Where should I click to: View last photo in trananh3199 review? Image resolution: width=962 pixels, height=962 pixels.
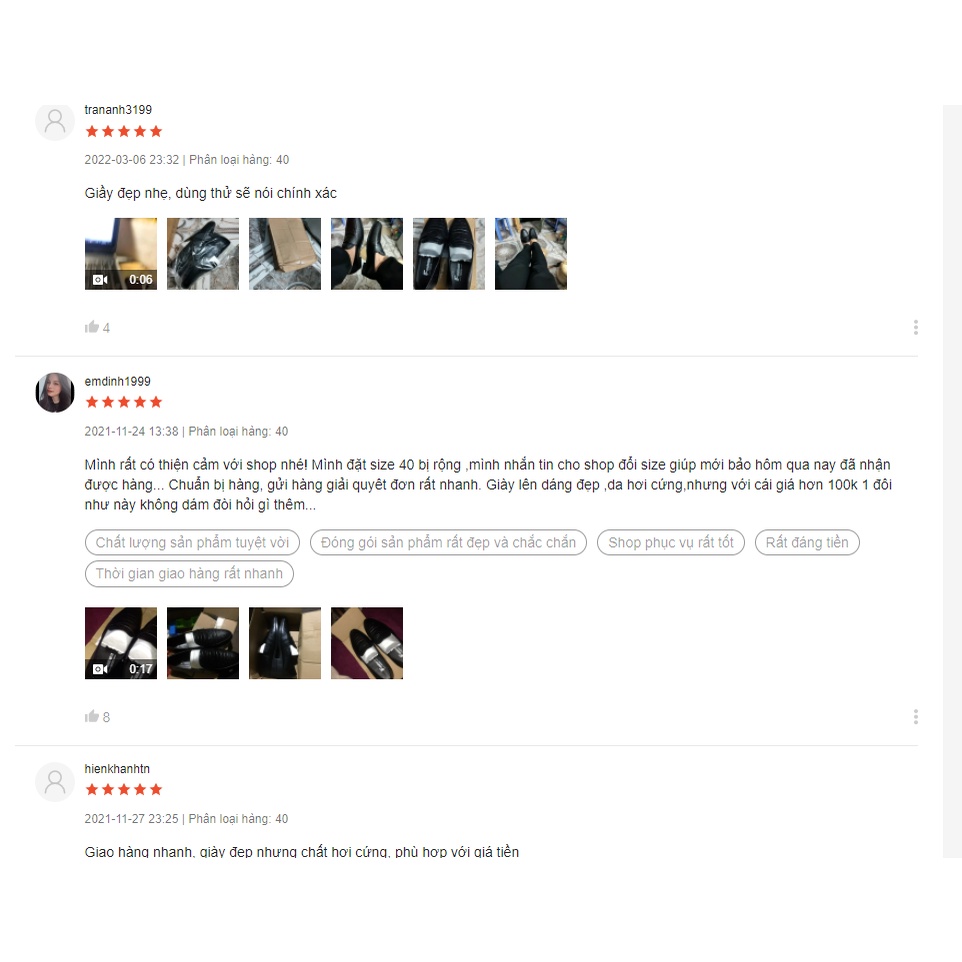pyautogui.click(x=531, y=253)
